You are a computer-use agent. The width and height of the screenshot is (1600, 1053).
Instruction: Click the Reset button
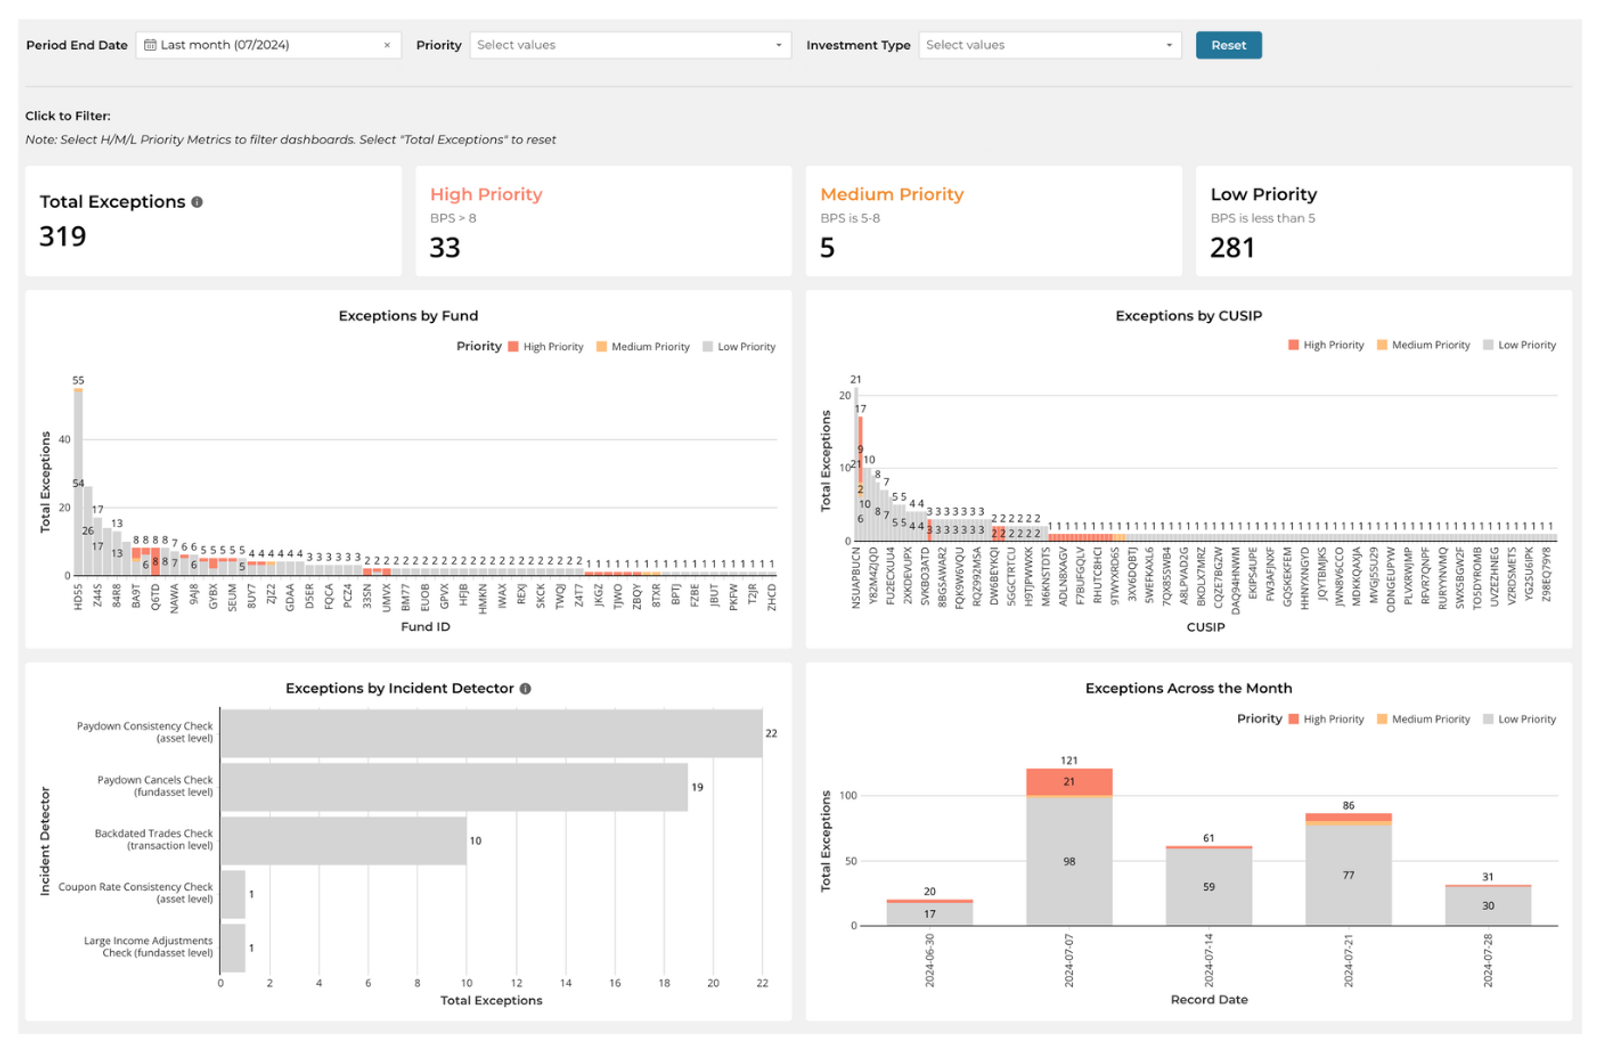click(1228, 45)
